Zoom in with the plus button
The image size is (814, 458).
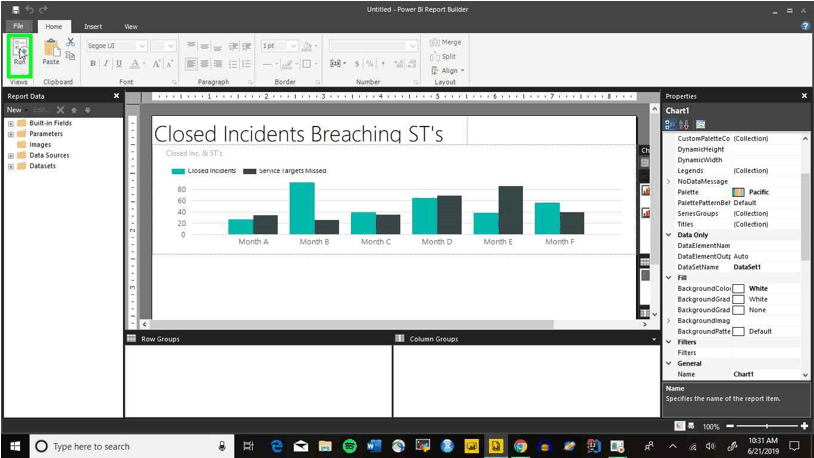pos(804,426)
